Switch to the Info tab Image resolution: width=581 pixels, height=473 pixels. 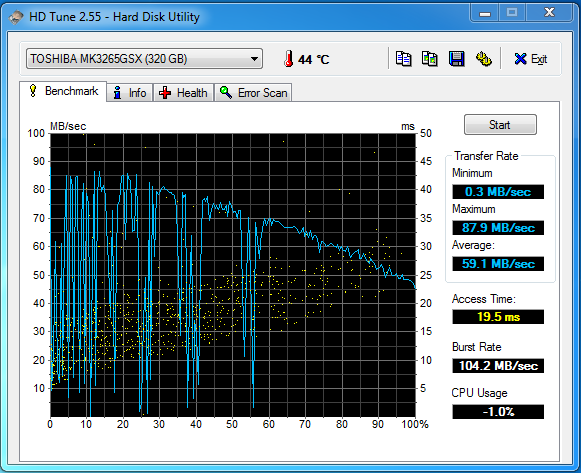click(x=130, y=93)
